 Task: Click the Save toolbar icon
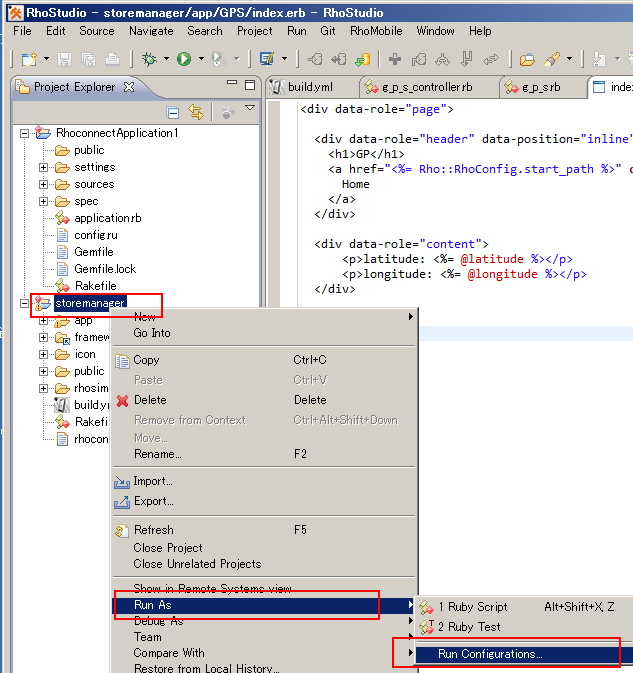pyautogui.click(x=64, y=59)
